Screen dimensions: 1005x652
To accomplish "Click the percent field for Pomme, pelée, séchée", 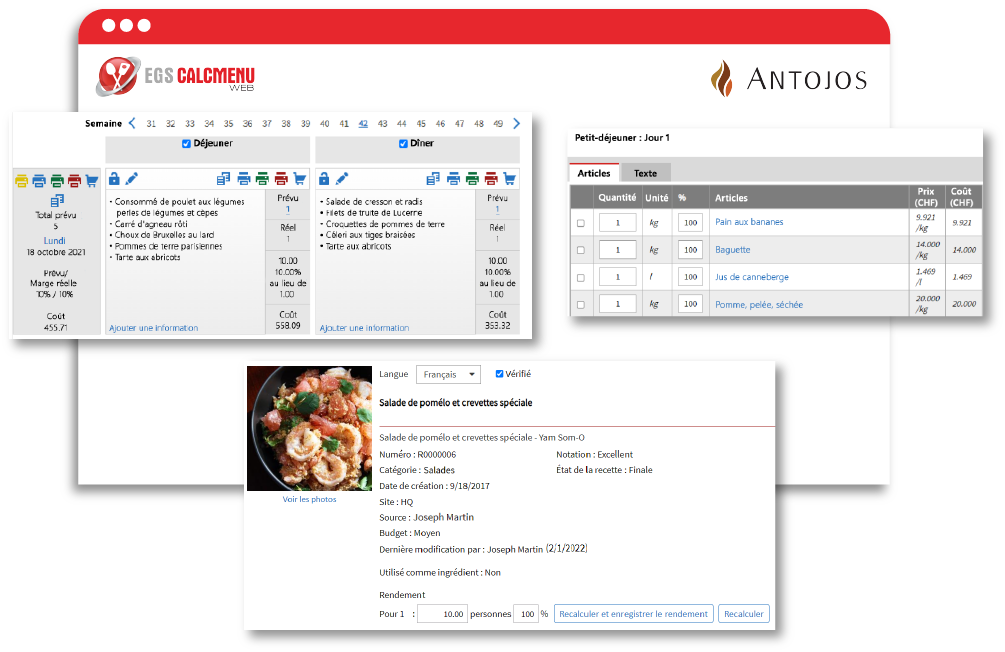I will (690, 304).
